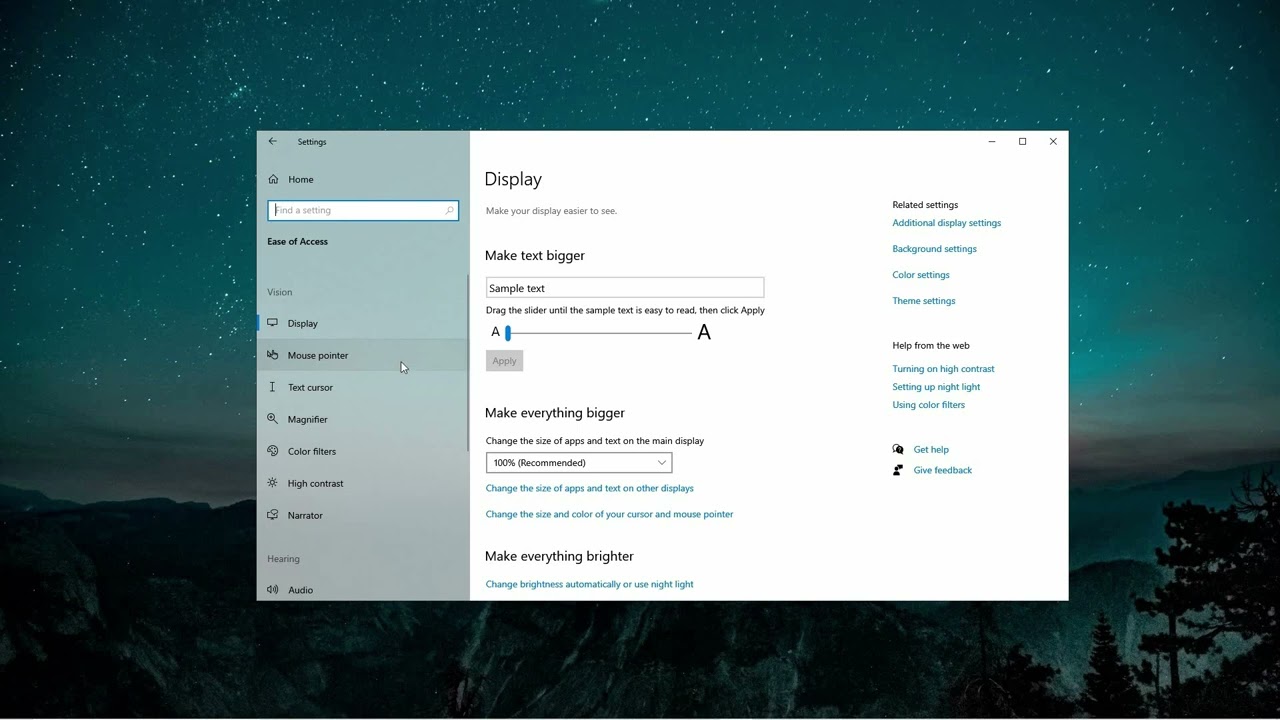Select Audio under Hearing
1280x720 pixels.
point(362,588)
